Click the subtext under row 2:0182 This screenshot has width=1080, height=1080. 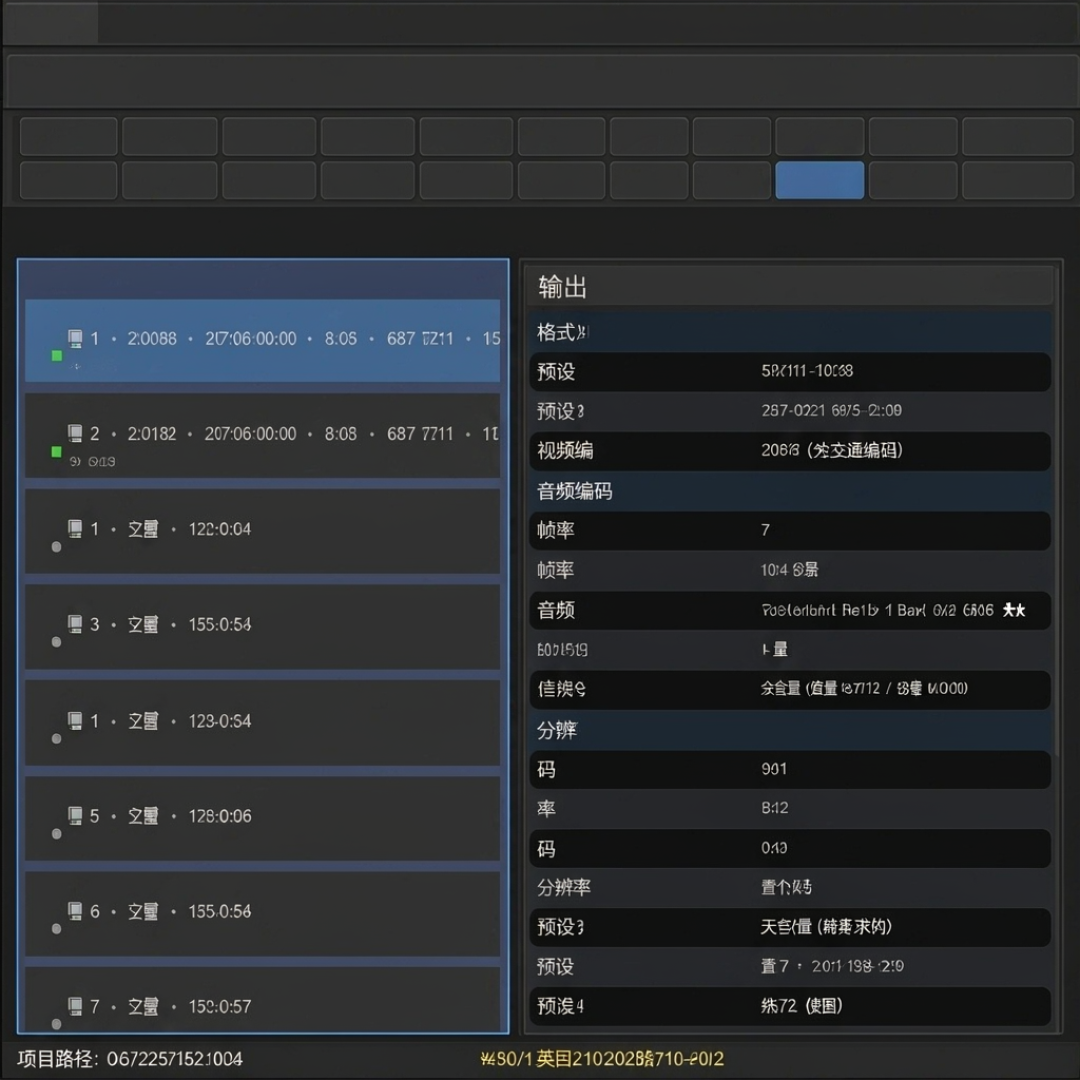coord(92,461)
